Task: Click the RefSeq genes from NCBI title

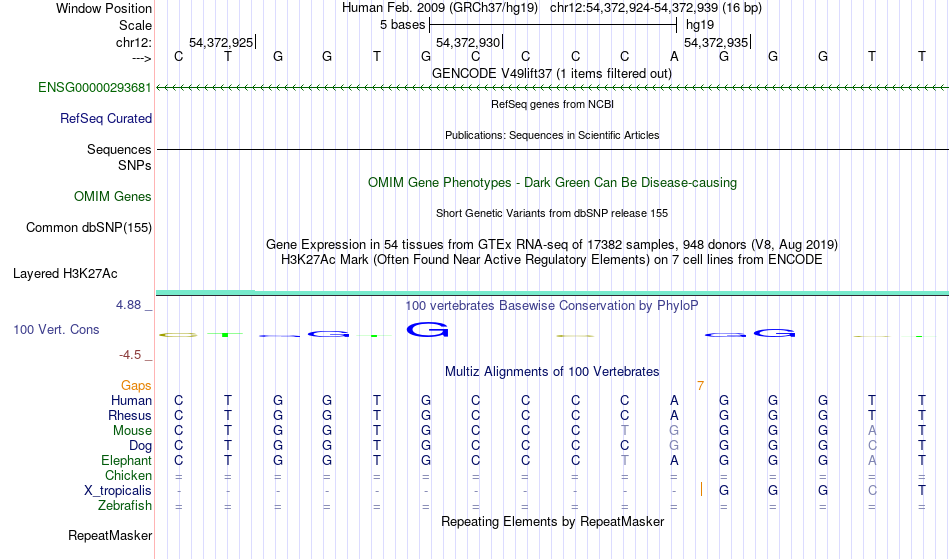Action: click(552, 104)
